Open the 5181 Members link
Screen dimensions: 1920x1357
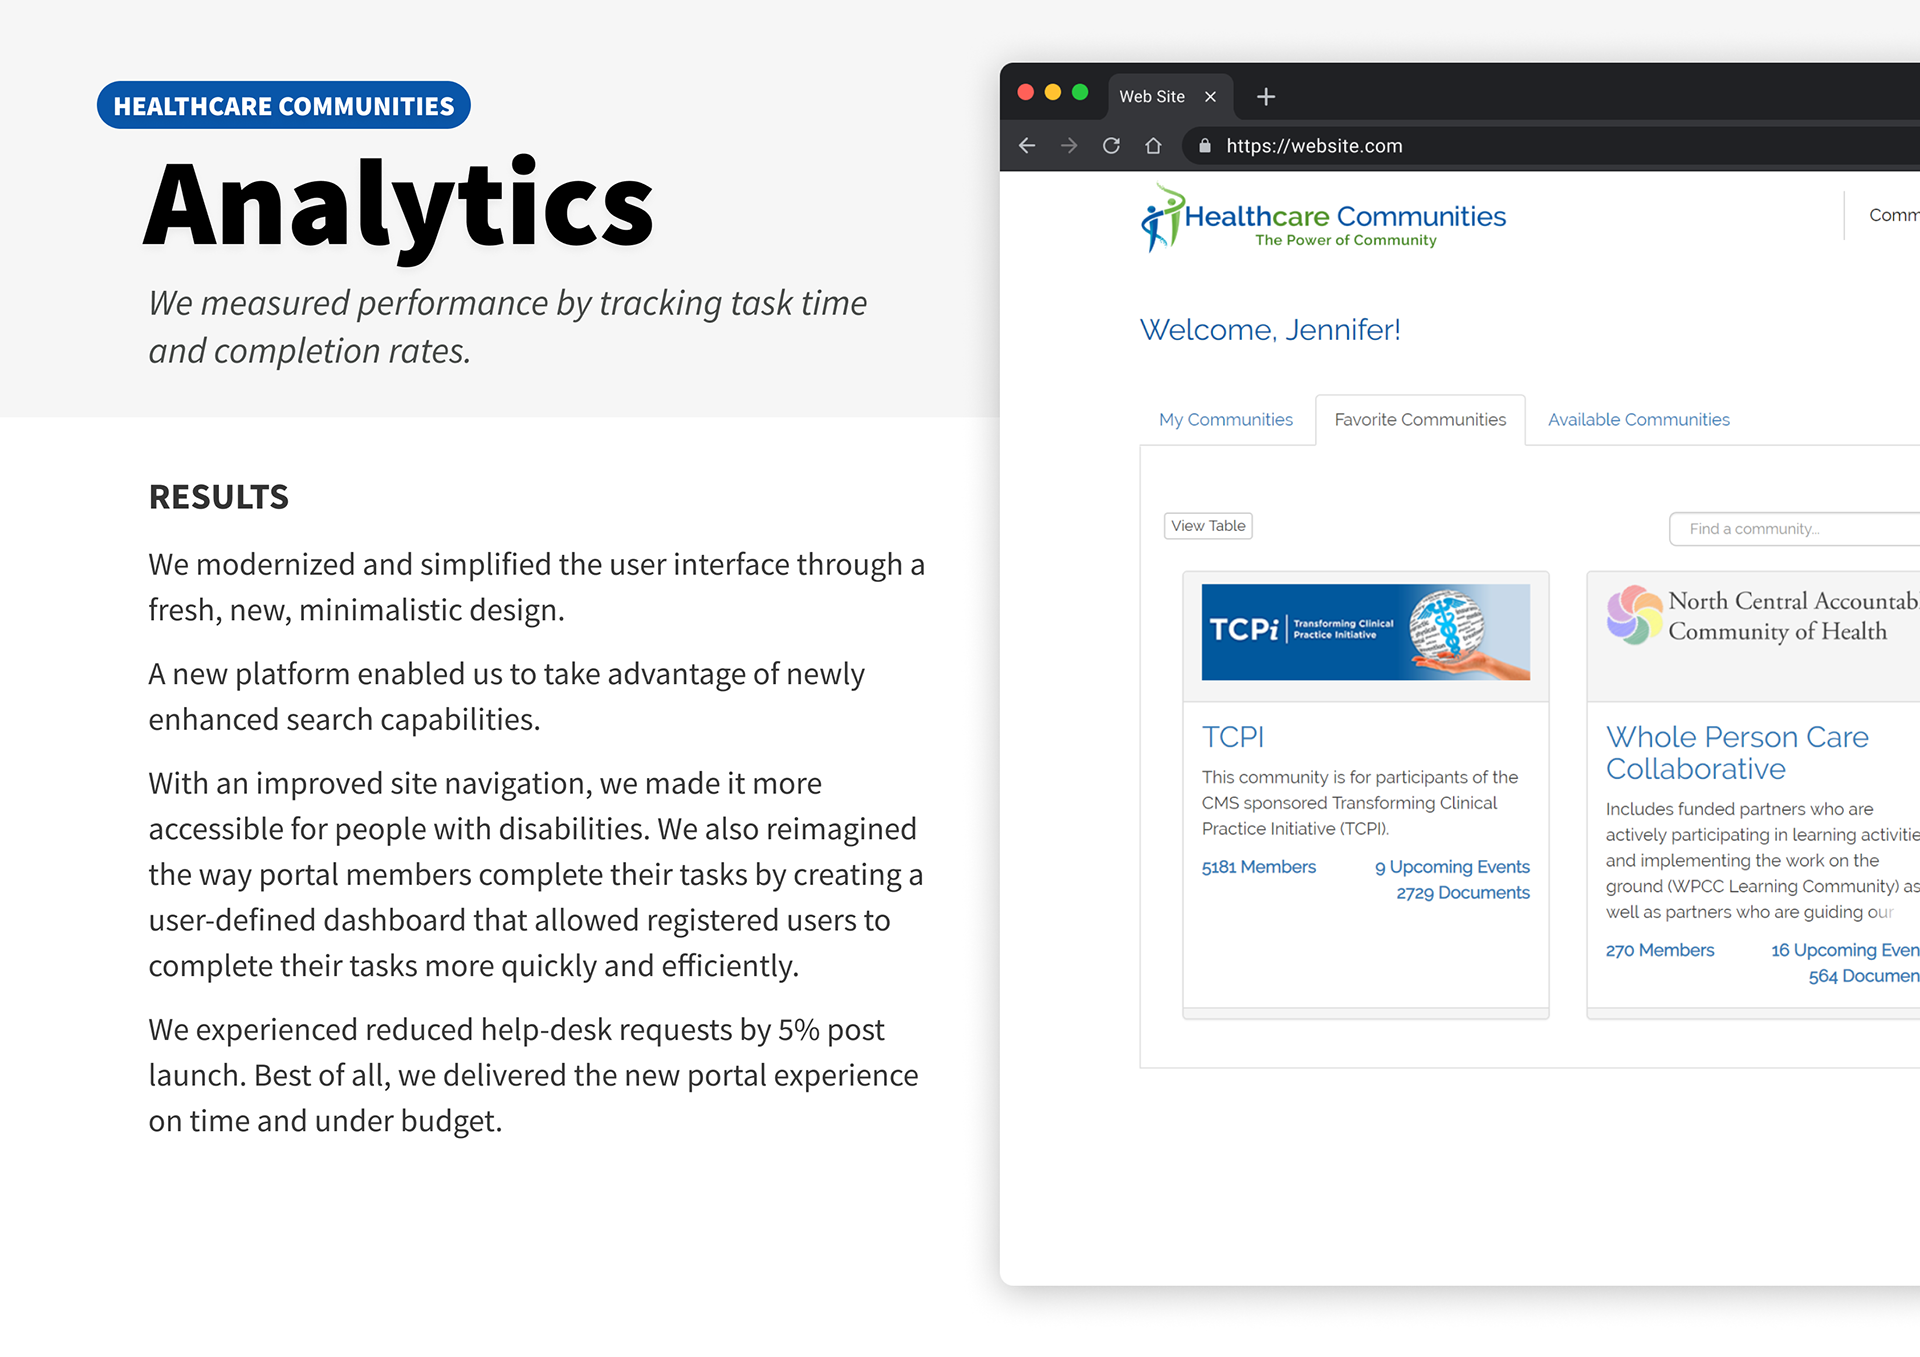click(1258, 867)
